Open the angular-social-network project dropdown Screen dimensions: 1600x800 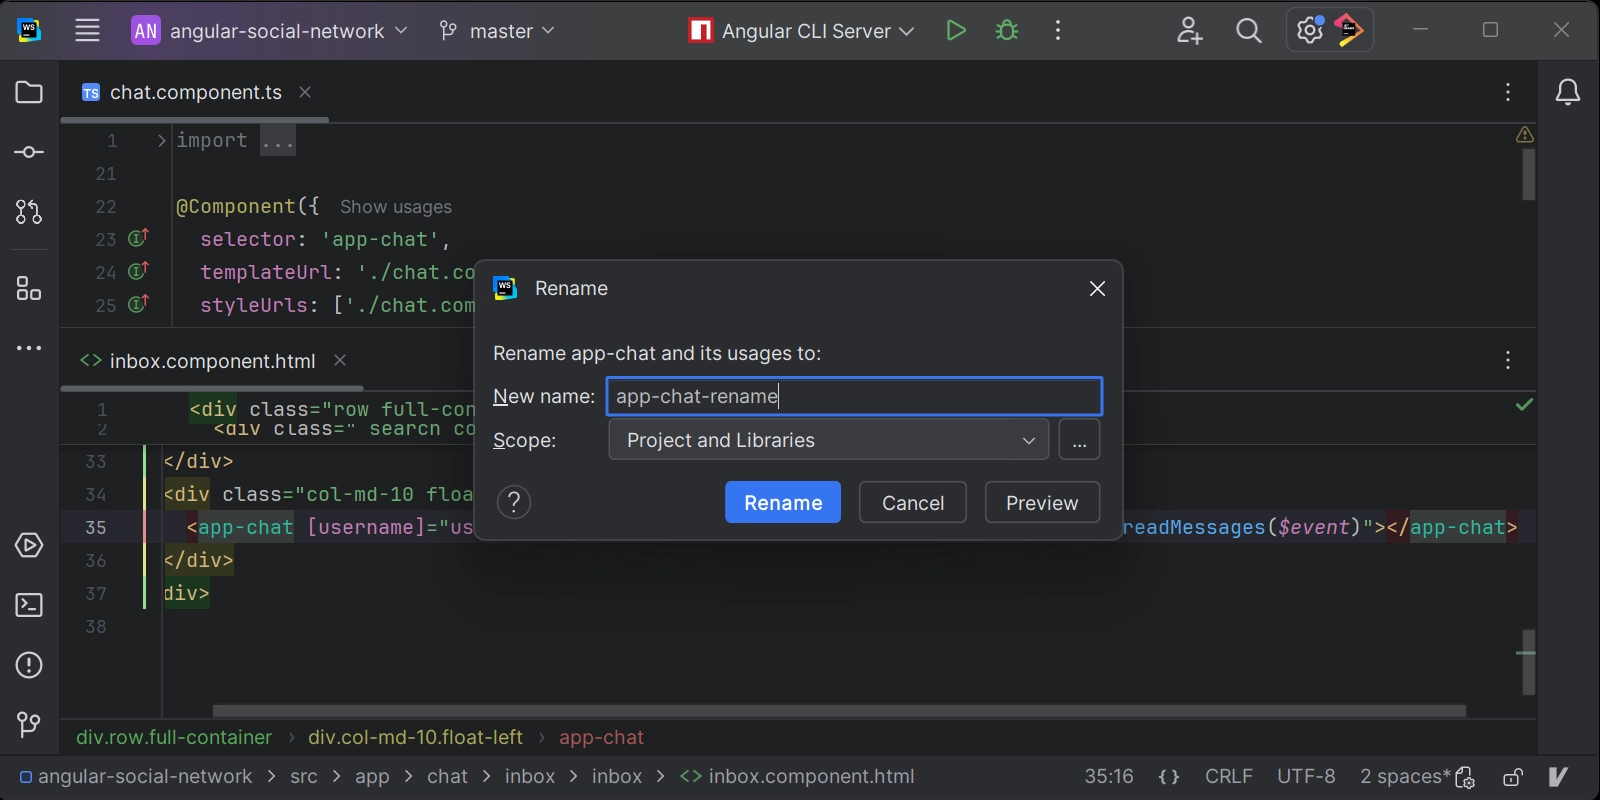pyautogui.click(x=270, y=31)
